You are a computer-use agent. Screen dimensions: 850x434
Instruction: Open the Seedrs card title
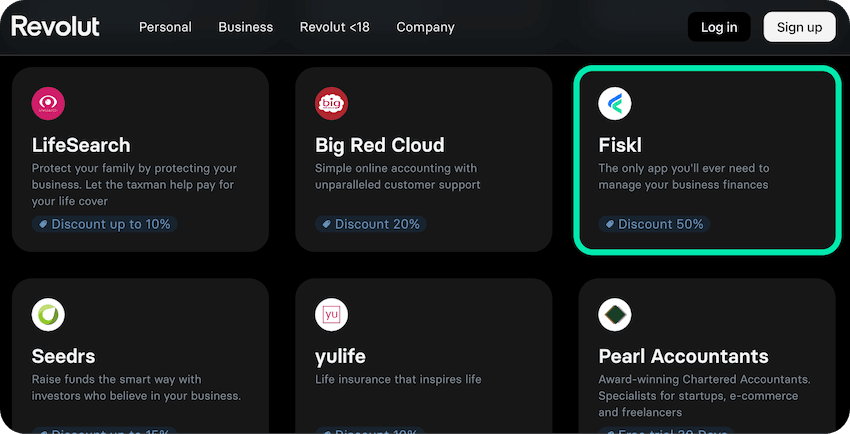(x=63, y=356)
